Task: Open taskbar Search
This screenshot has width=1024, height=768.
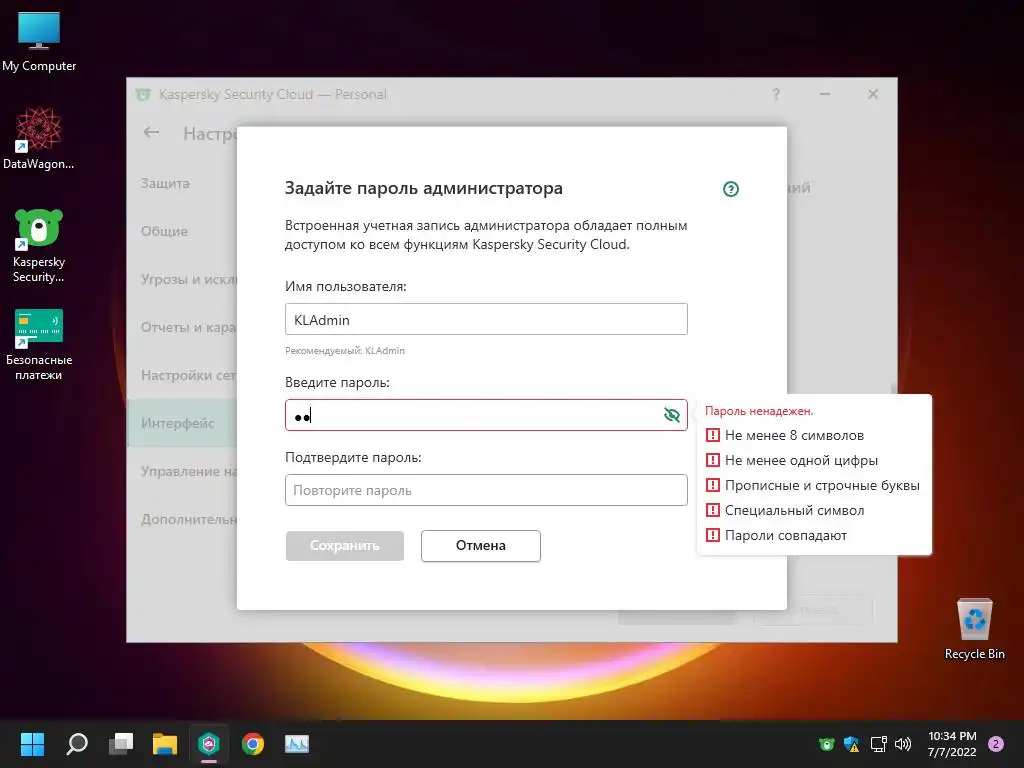Action: point(77,743)
